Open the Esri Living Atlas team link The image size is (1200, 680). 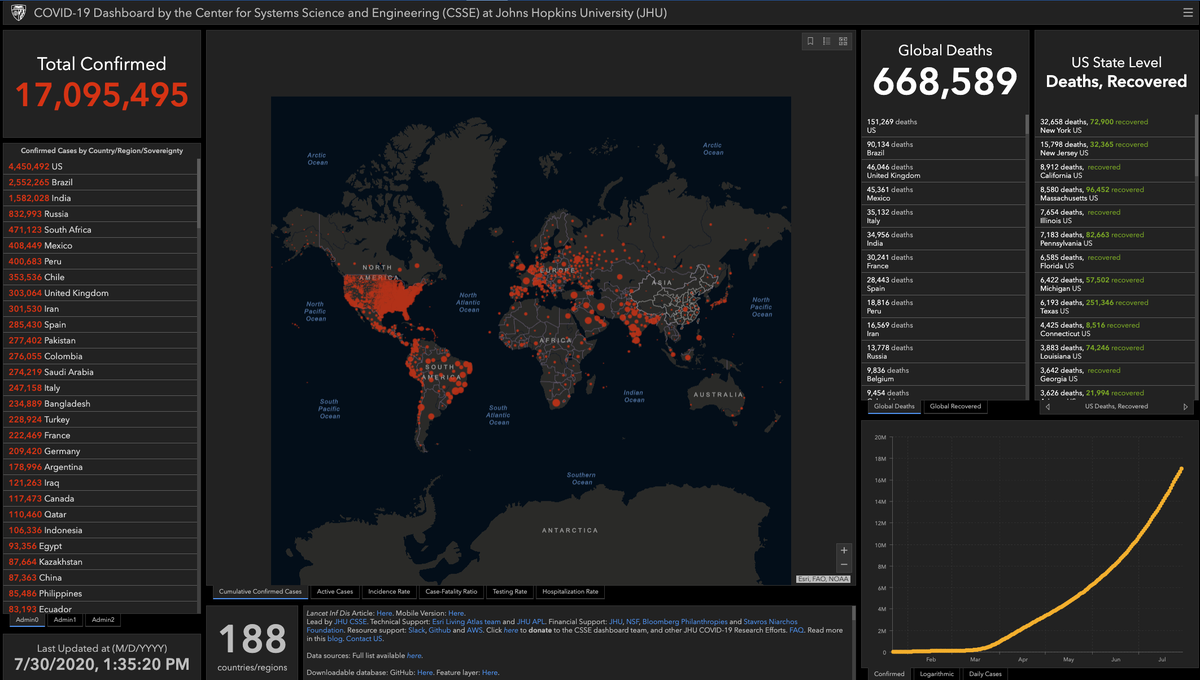[467, 622]
